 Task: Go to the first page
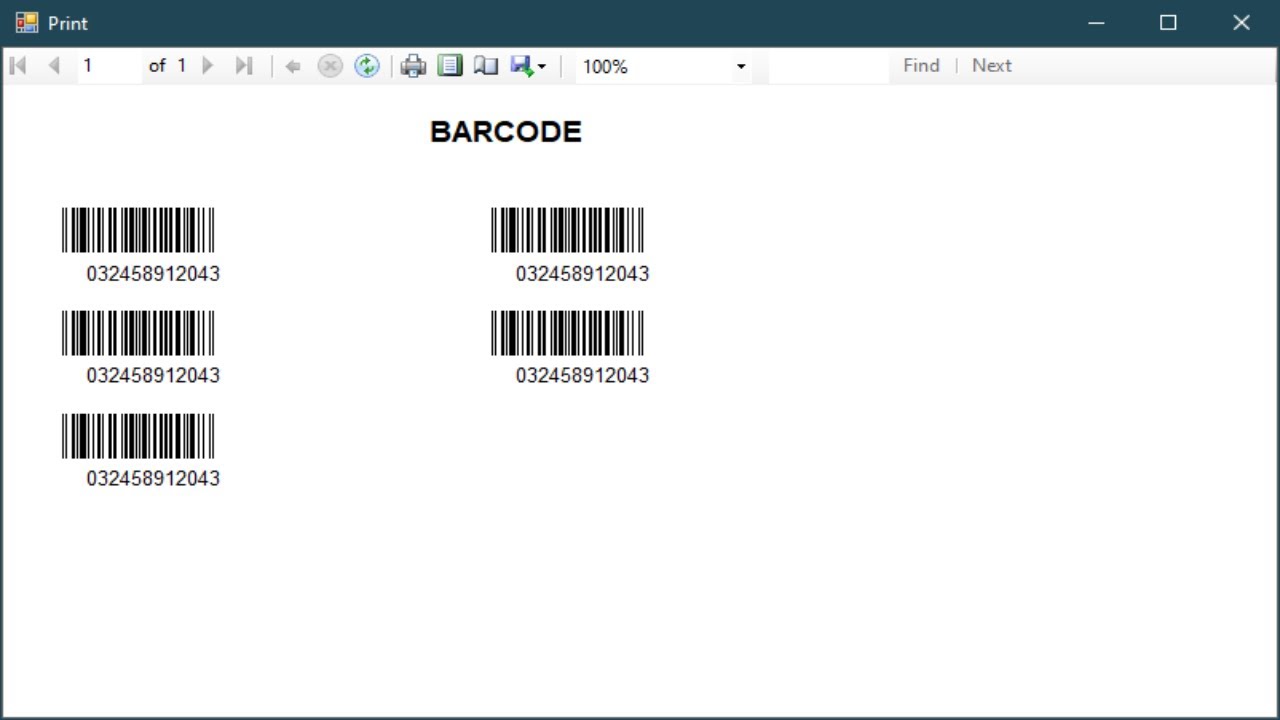[18, 66]
